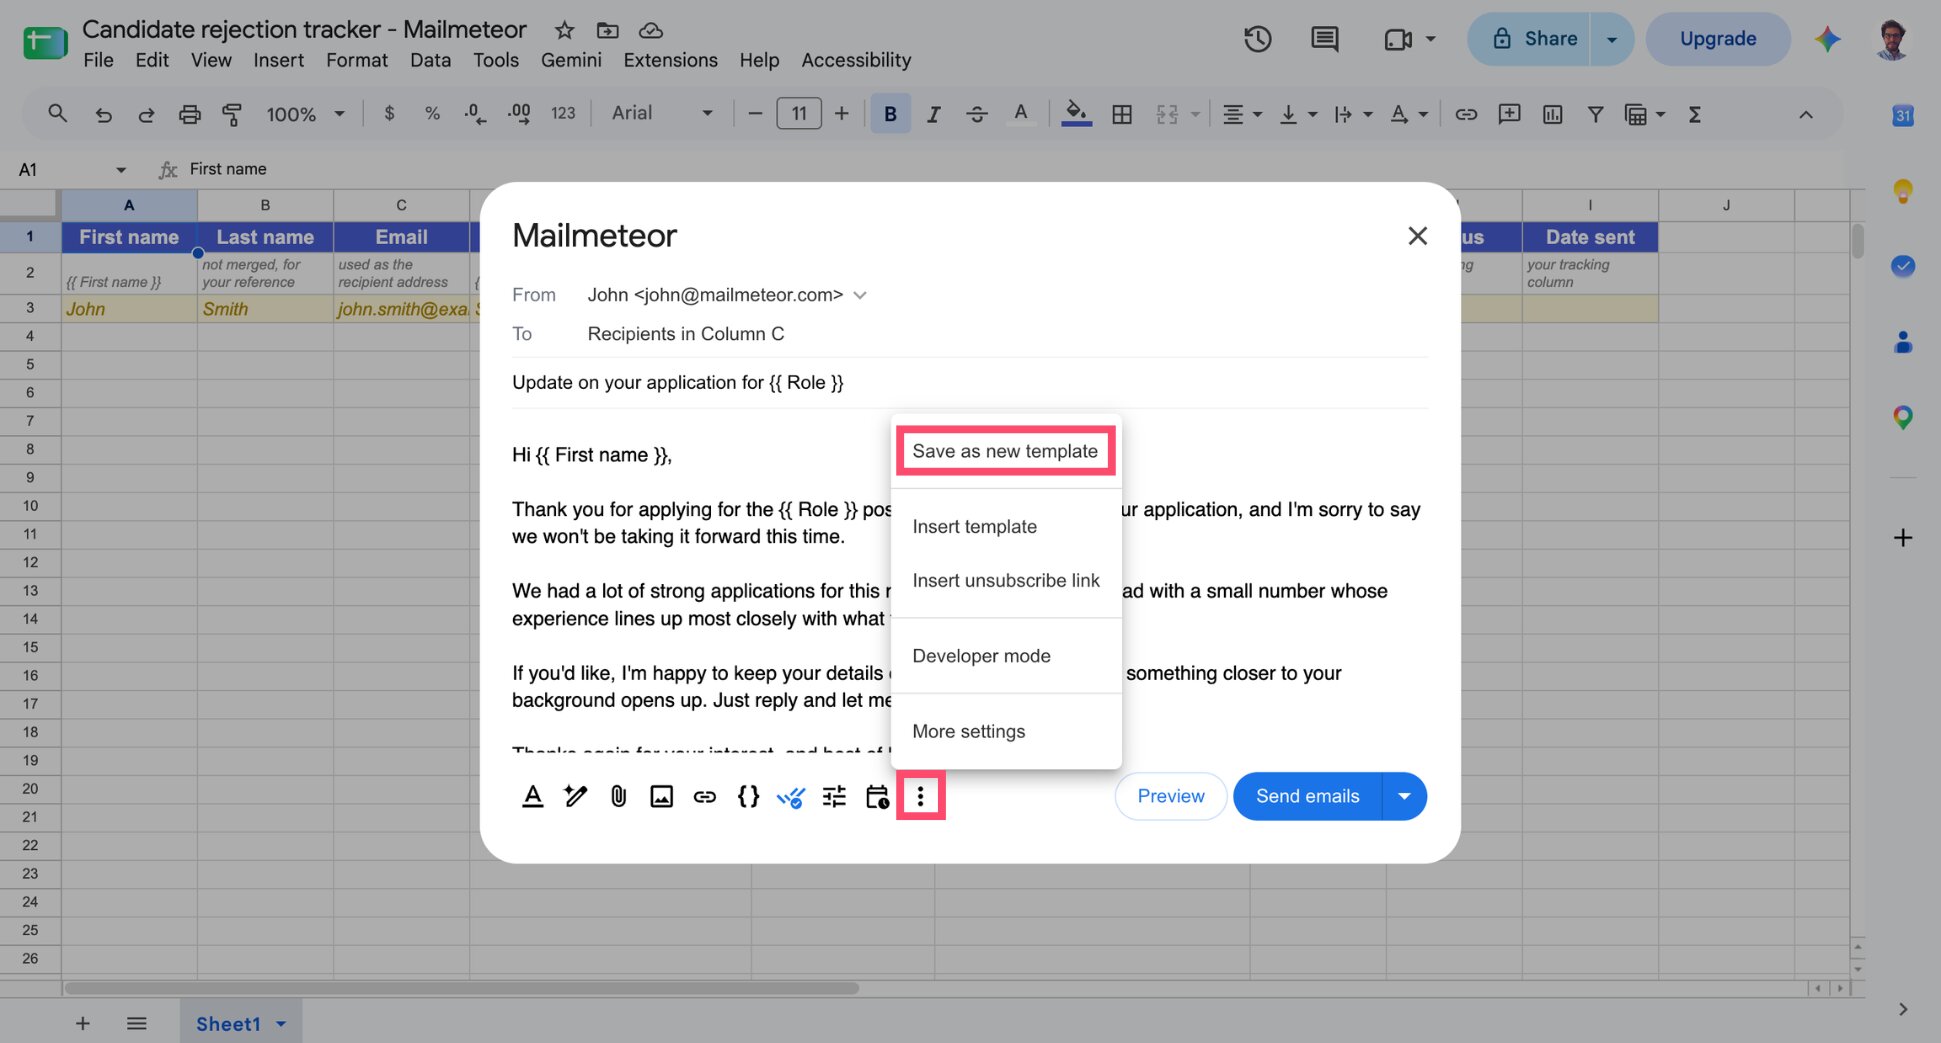Open the Gemini sparkle icon
1941x1043 pixels.
(1827, 39)
